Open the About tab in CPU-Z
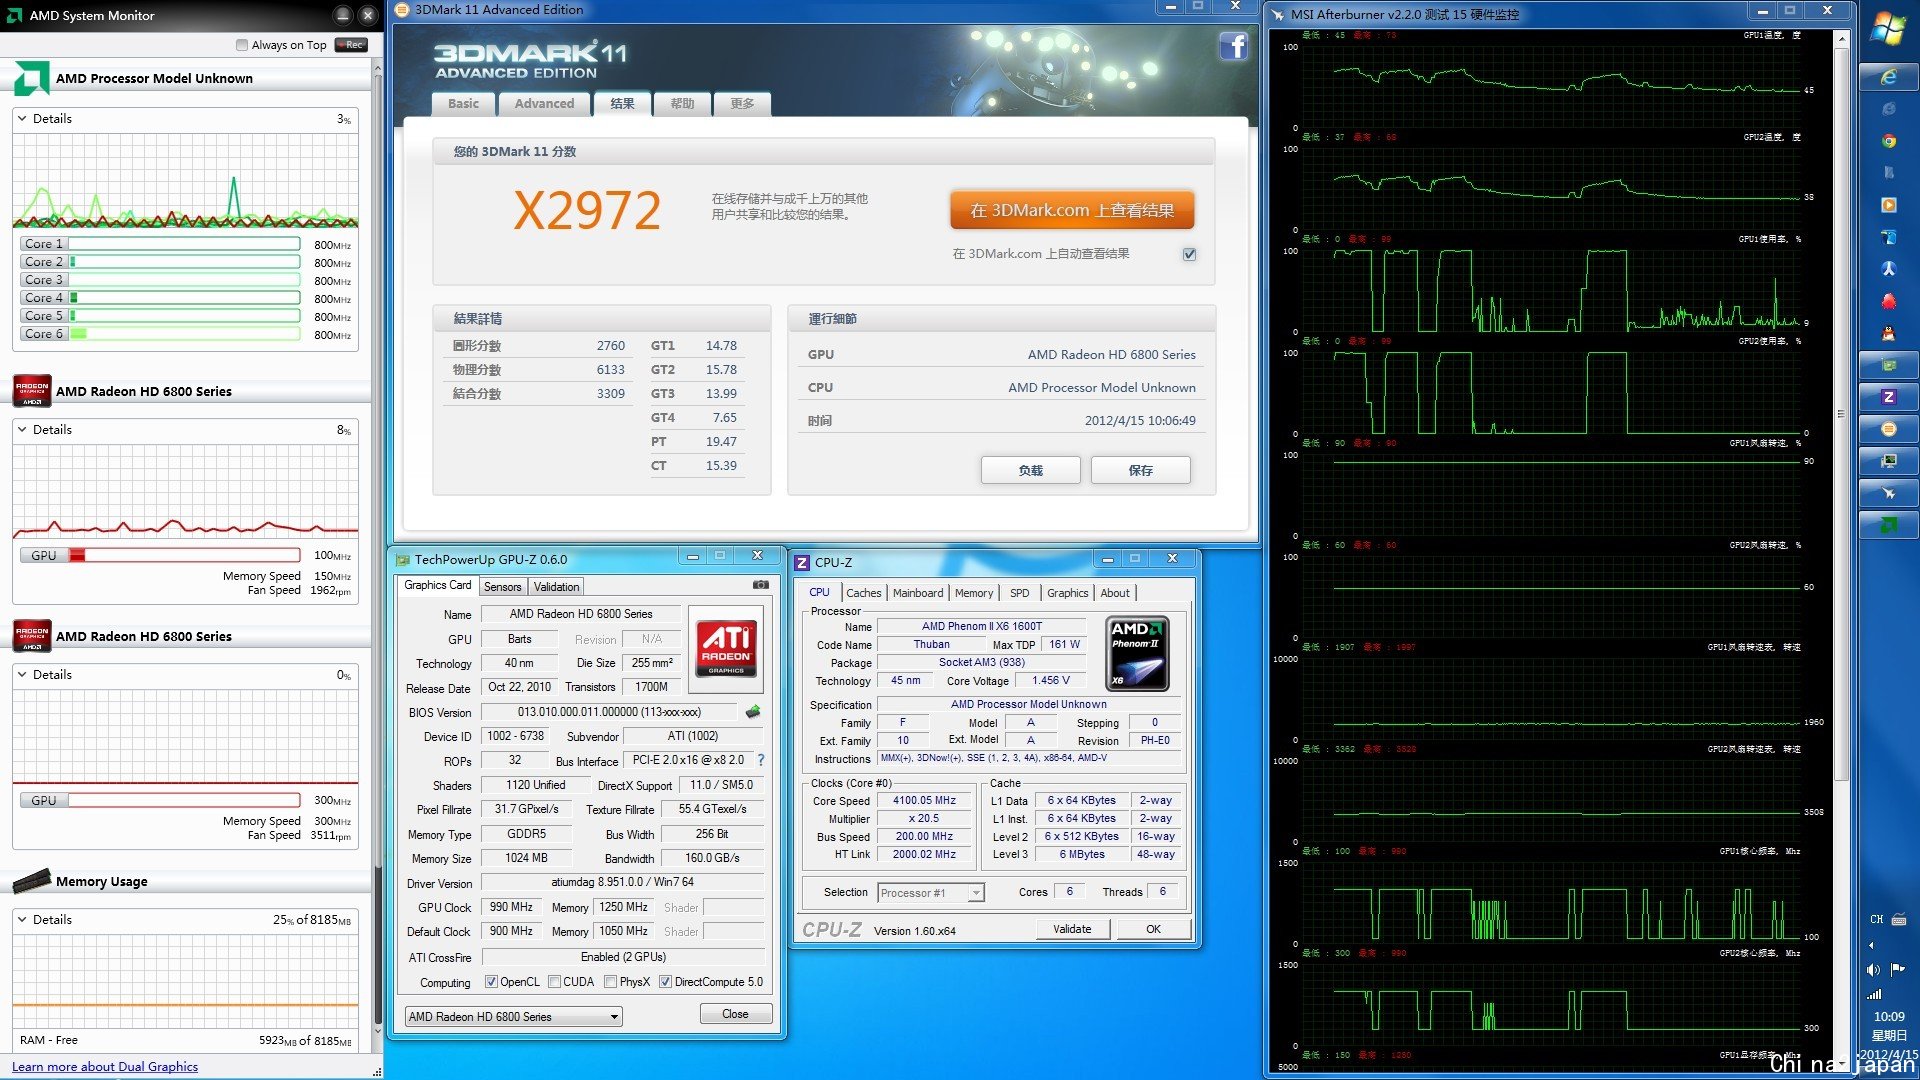 pyautogui.click(x=1115, y=593)
